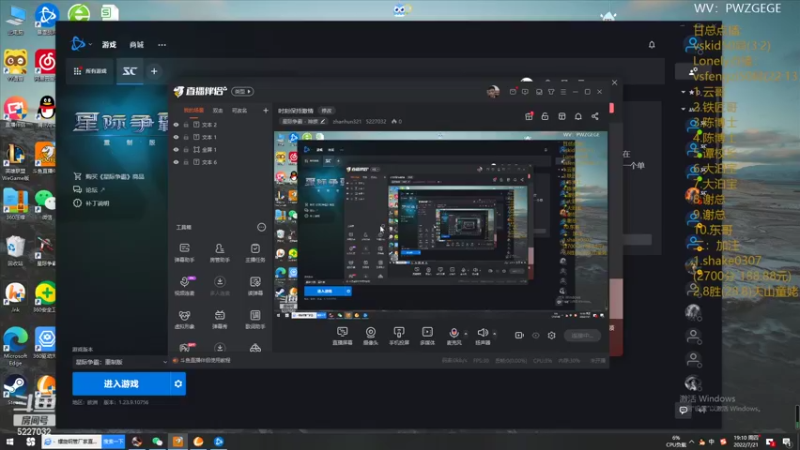Open Windows Start menu
Screen dimensions: 800x450
point(9,441)
